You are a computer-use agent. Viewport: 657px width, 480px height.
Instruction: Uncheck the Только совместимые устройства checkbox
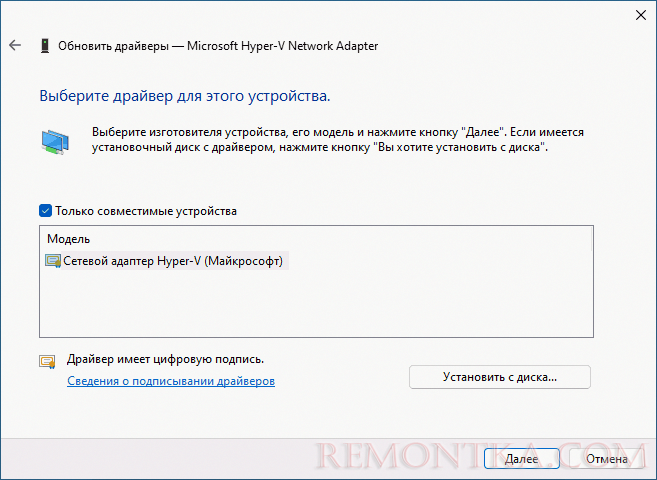pyautogui.click(x=45, y=211)
